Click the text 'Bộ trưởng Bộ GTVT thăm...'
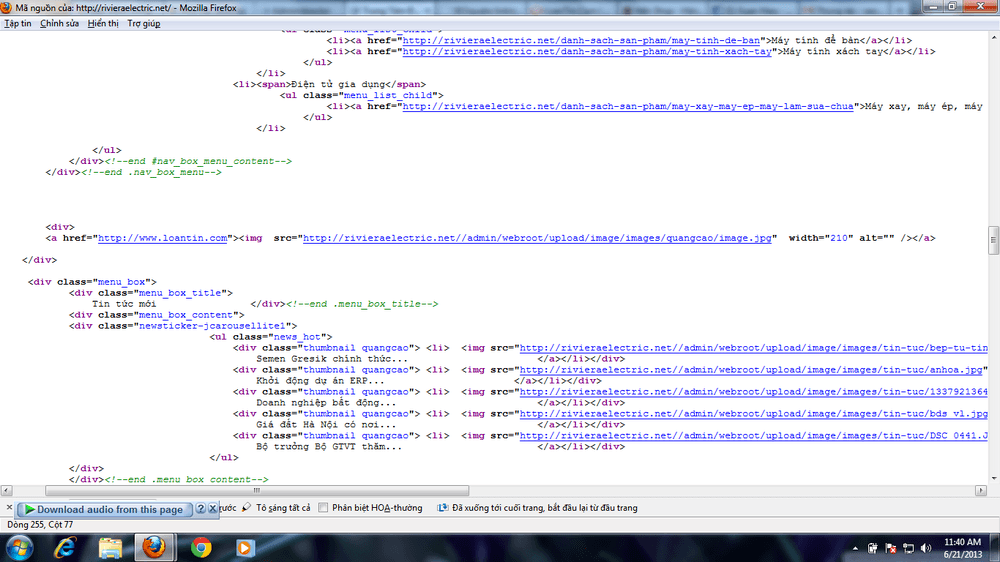This screenshot has width=1000, height=562. (329, 447)
